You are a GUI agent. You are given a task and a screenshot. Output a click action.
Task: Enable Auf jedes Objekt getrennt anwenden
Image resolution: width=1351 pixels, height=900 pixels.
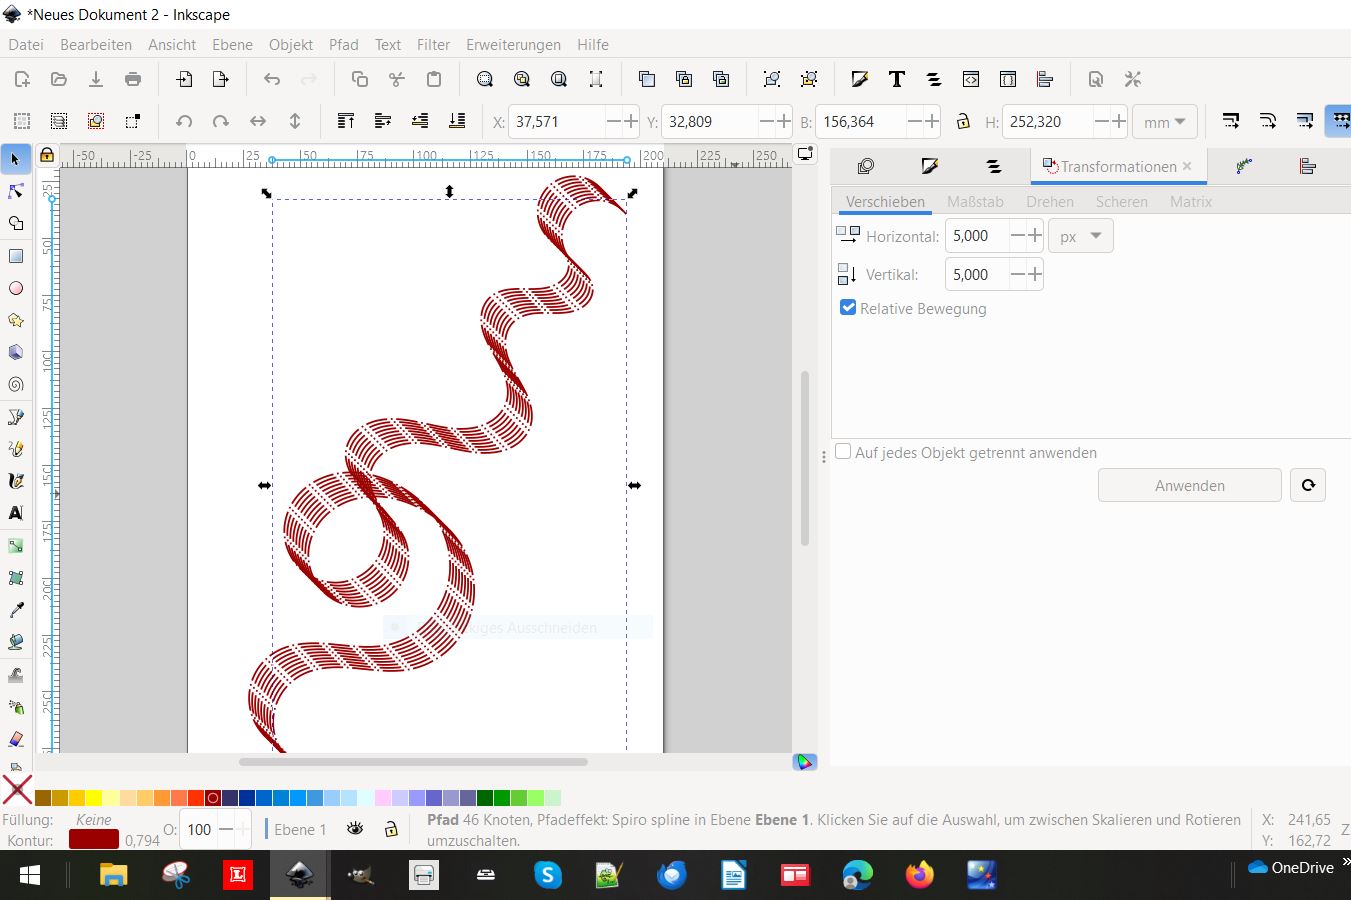843,452
